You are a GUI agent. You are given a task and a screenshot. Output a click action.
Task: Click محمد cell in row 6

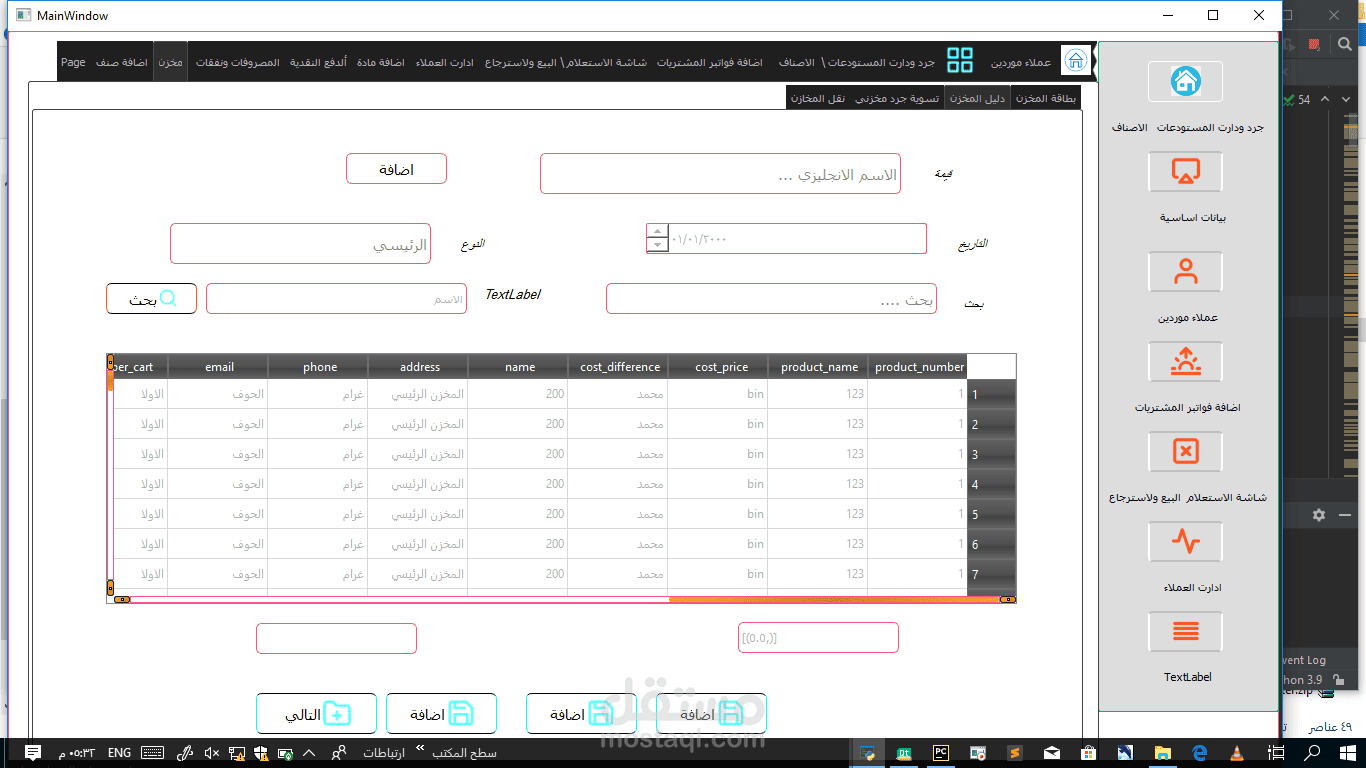click(x=618, y=544)
